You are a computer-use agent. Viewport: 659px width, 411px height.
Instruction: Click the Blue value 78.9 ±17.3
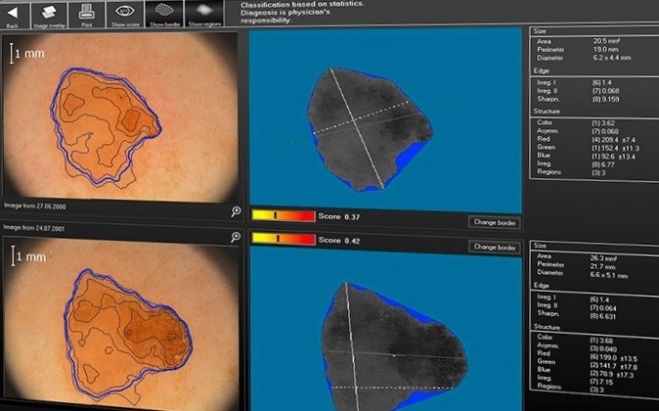(612, 375)
